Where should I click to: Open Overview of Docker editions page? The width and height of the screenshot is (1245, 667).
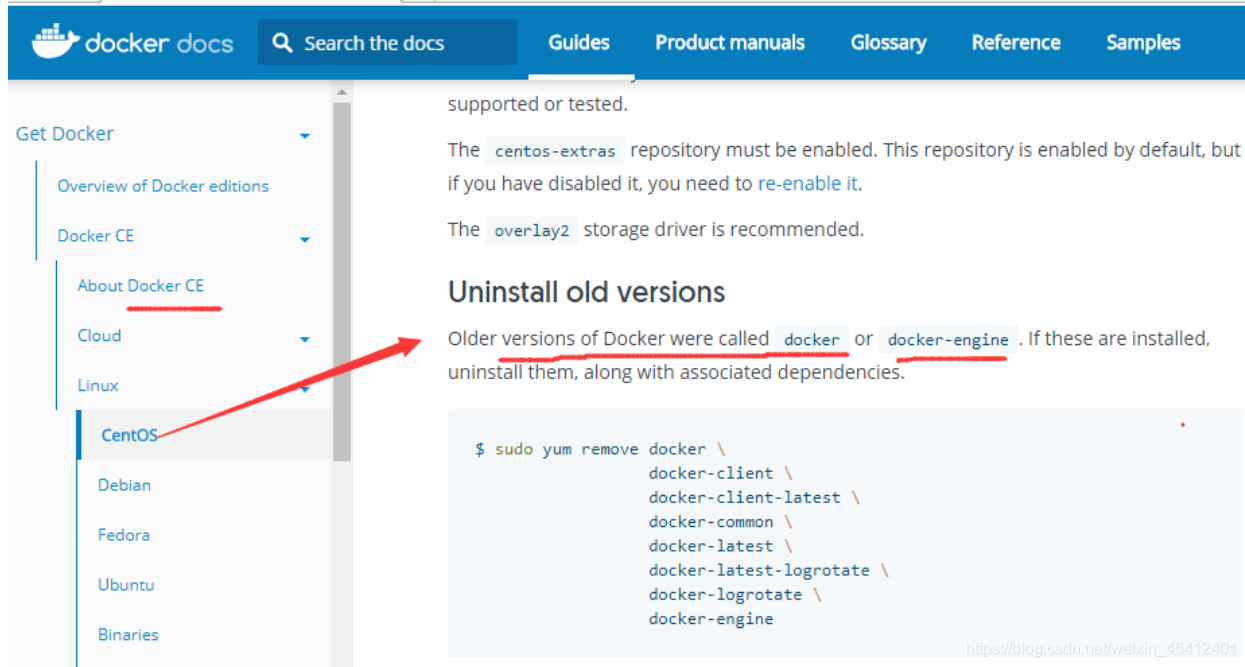(163, 186)
